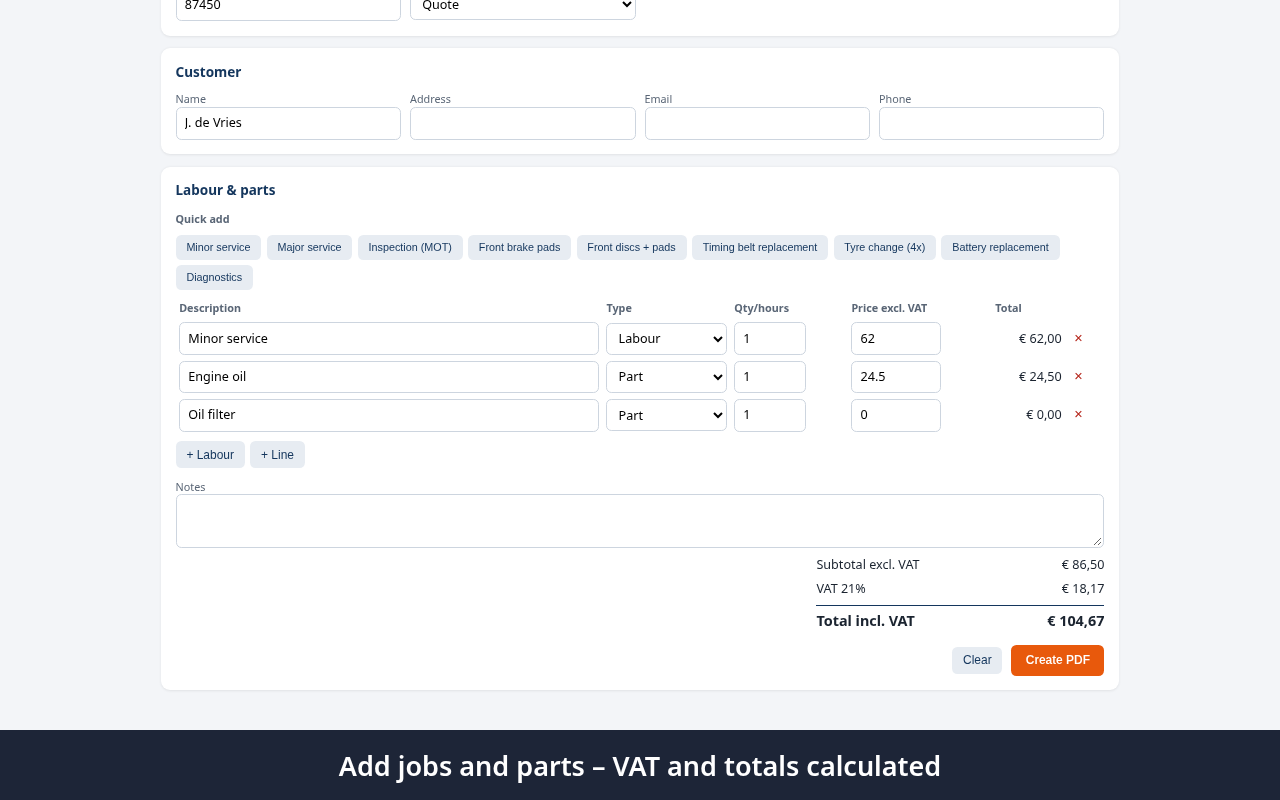The height and width of the screenshot is (800, 1280).
Task: Add Inspection (MOT) via quick add
Action: click(410, 247)
